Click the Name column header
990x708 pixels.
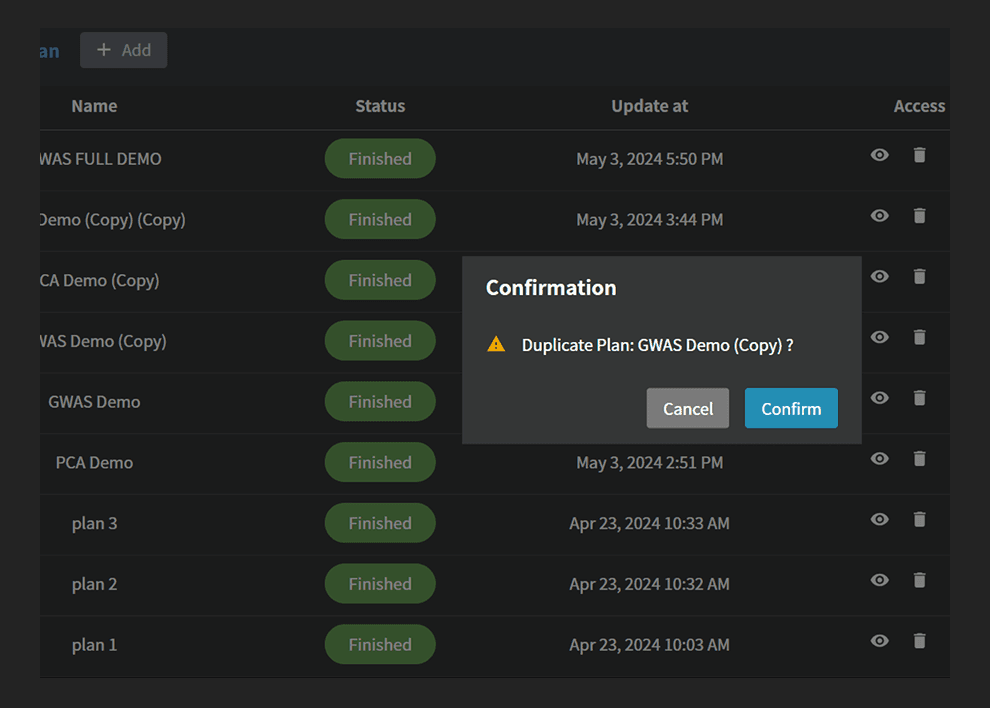coord(94,106)
